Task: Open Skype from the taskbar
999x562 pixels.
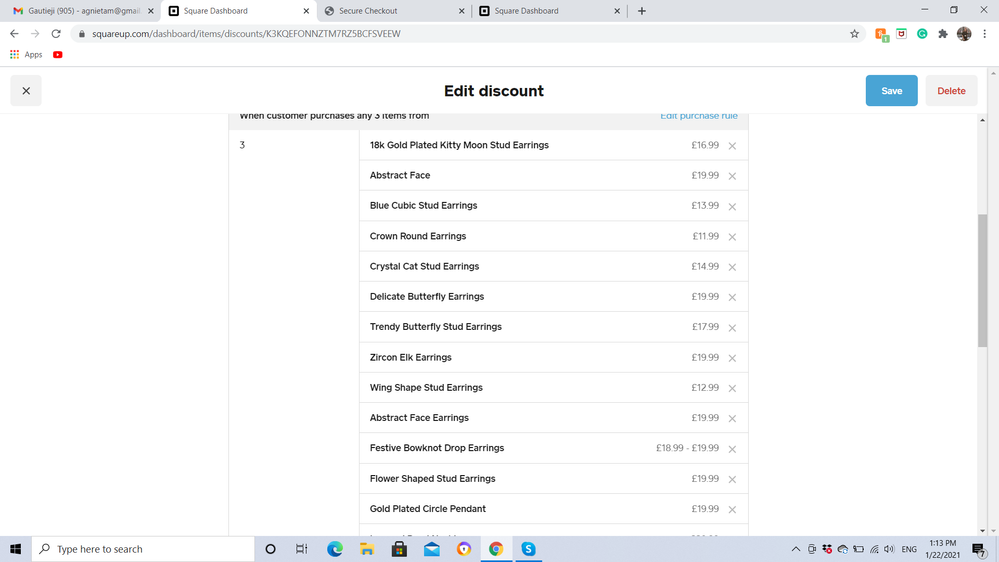Action: coord(528,549)
